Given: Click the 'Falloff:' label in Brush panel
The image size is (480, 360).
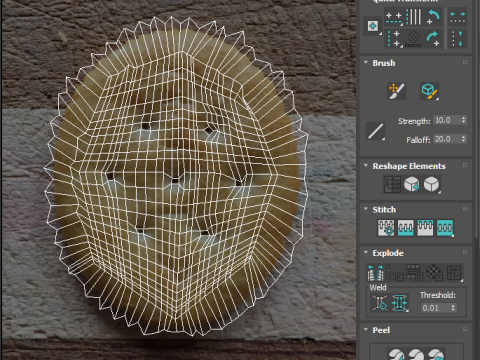Looking at the screenshot, I should pyautogui.click(x=418, y=140).
